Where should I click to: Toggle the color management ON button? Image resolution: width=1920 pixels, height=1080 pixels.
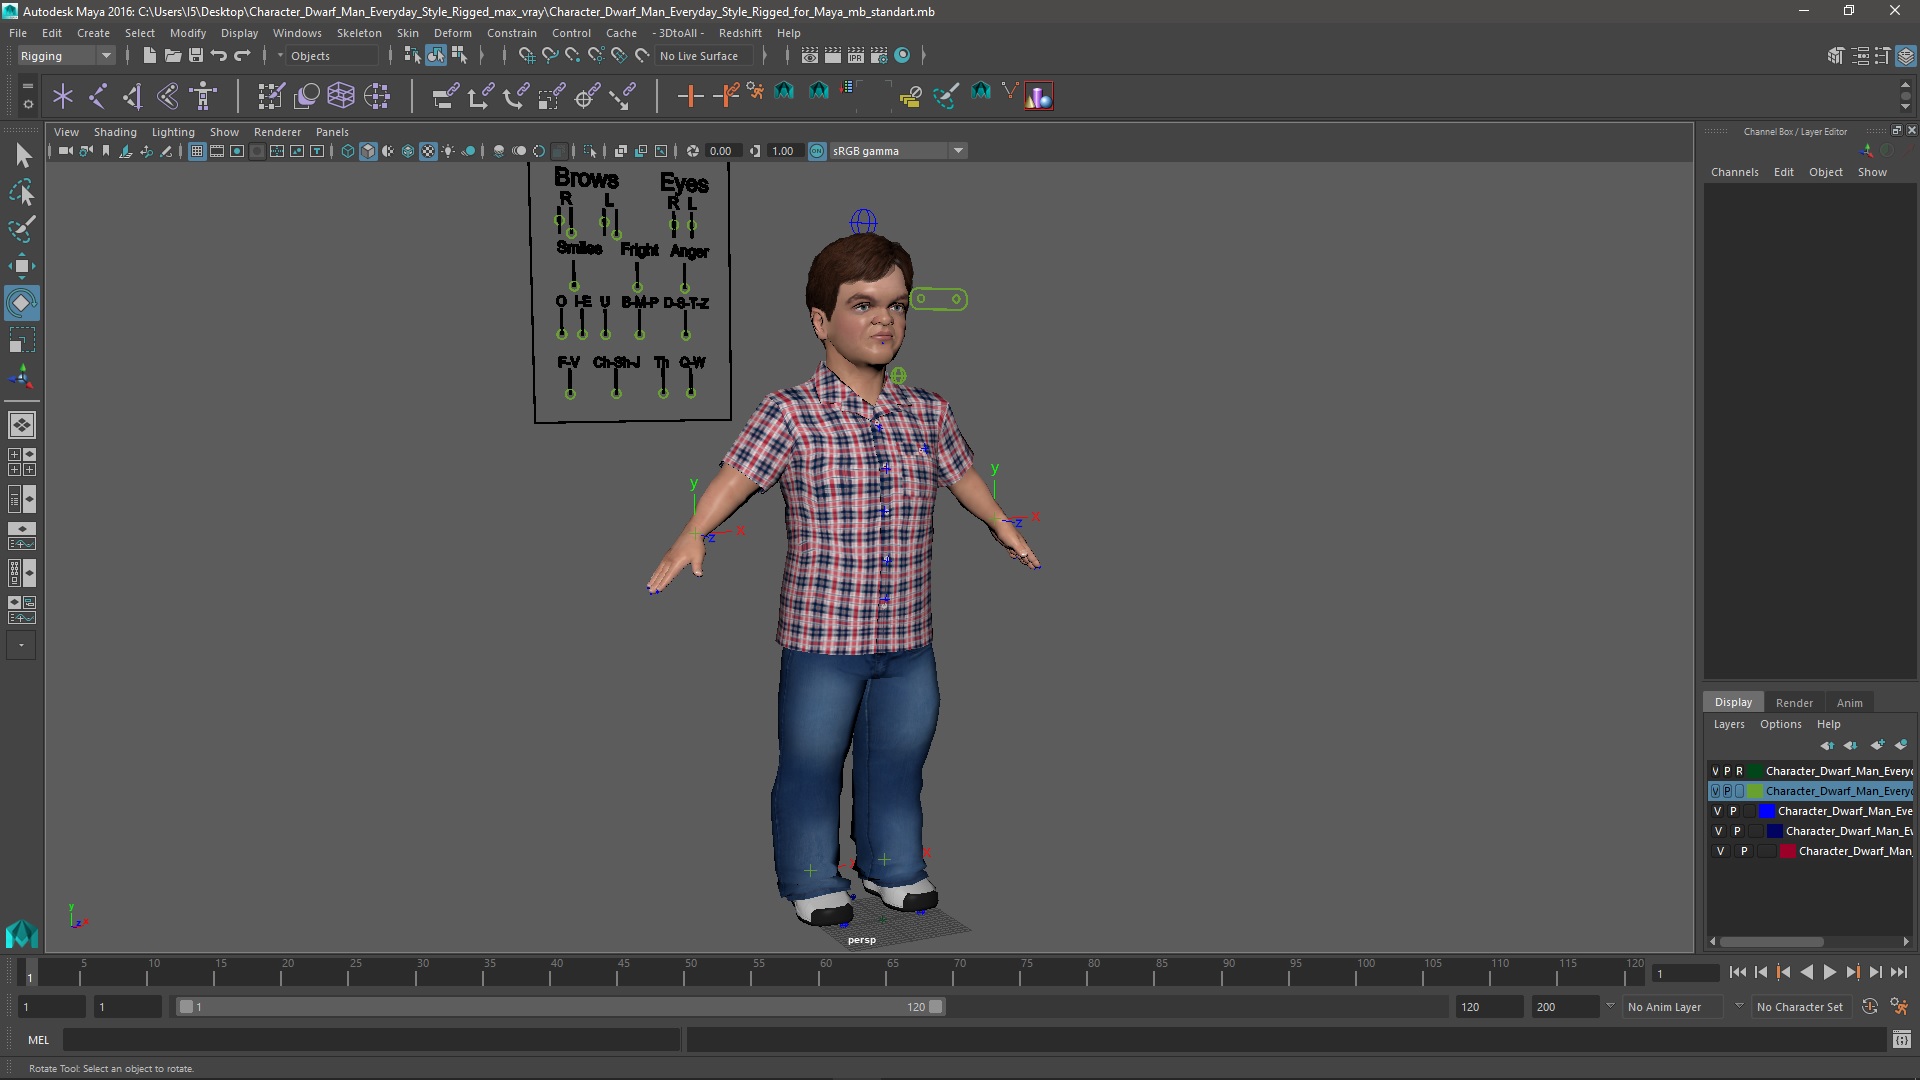[x=817, y=151]
